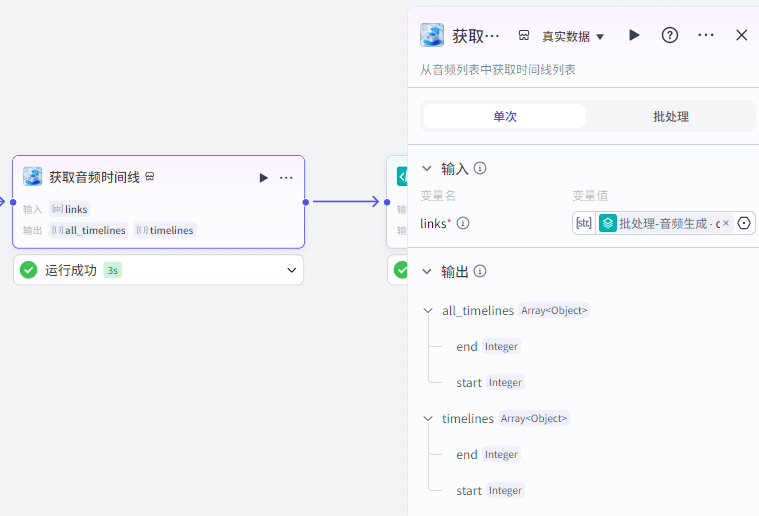This screenshot has width=759, height=516.
Task: Click the teal code icon on the next node
Action: pyautogui.click(x=402, y=176)
